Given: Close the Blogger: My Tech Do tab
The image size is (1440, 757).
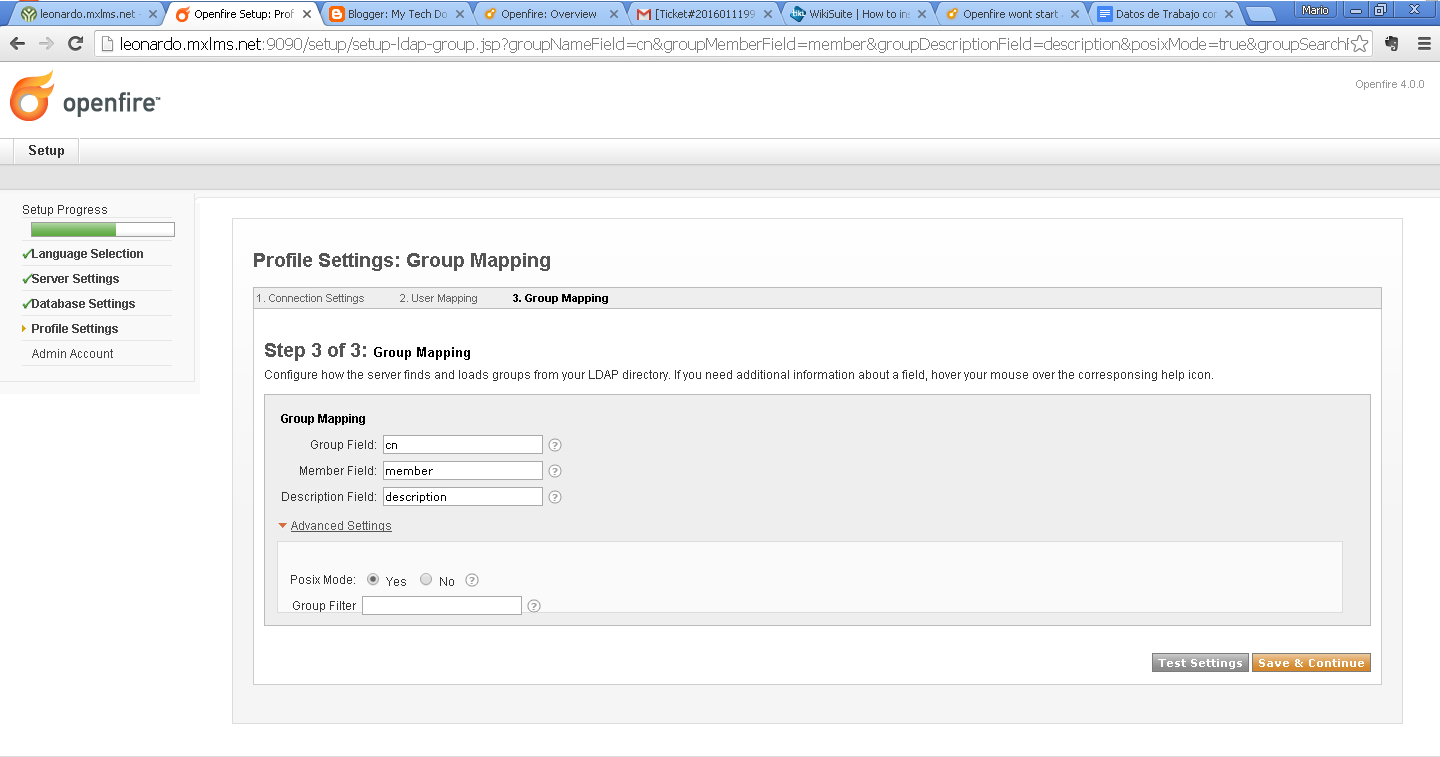Looking at the screenshot, I should click(x=460, y=14).
